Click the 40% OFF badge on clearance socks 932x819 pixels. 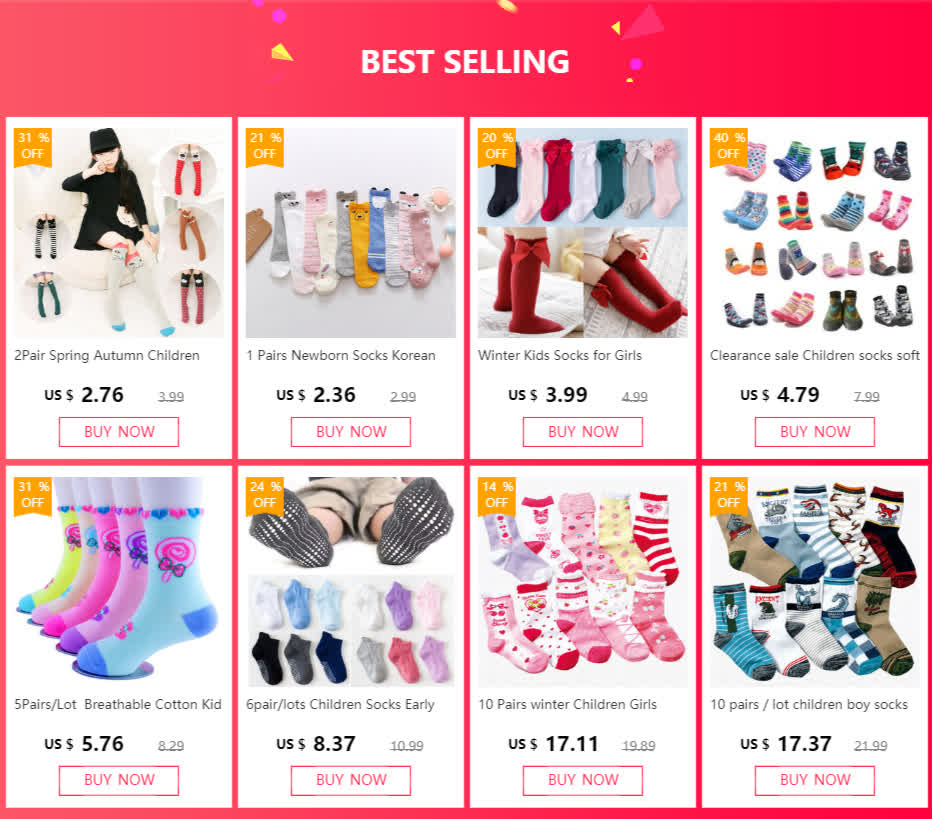click(729, 147)
